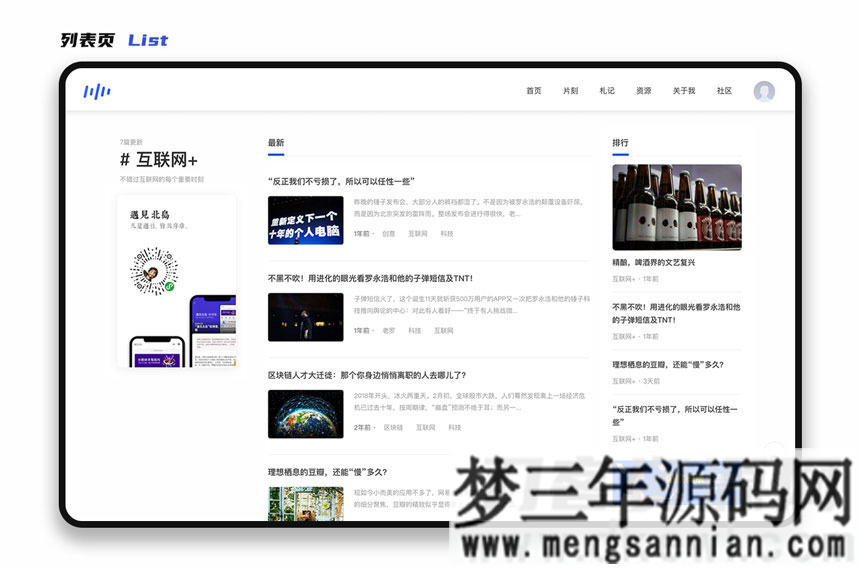Screen dimensions: 860x570
Task: Open 最新 article "反正我们不亏损了，所以可以任性一些"
Action: [x=341, y=182]
